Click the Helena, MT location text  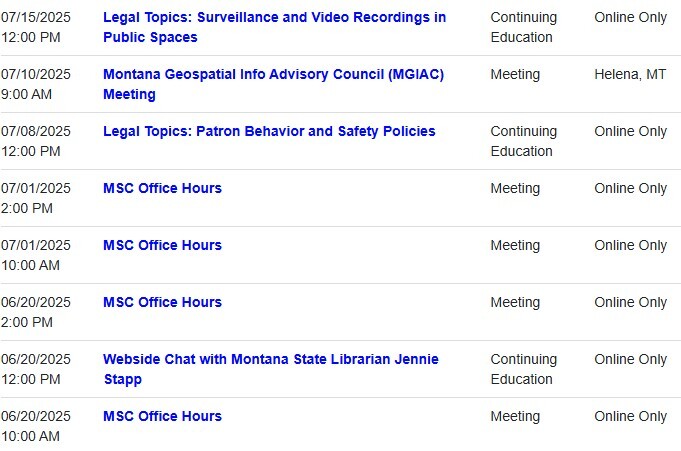click(630, 75)
